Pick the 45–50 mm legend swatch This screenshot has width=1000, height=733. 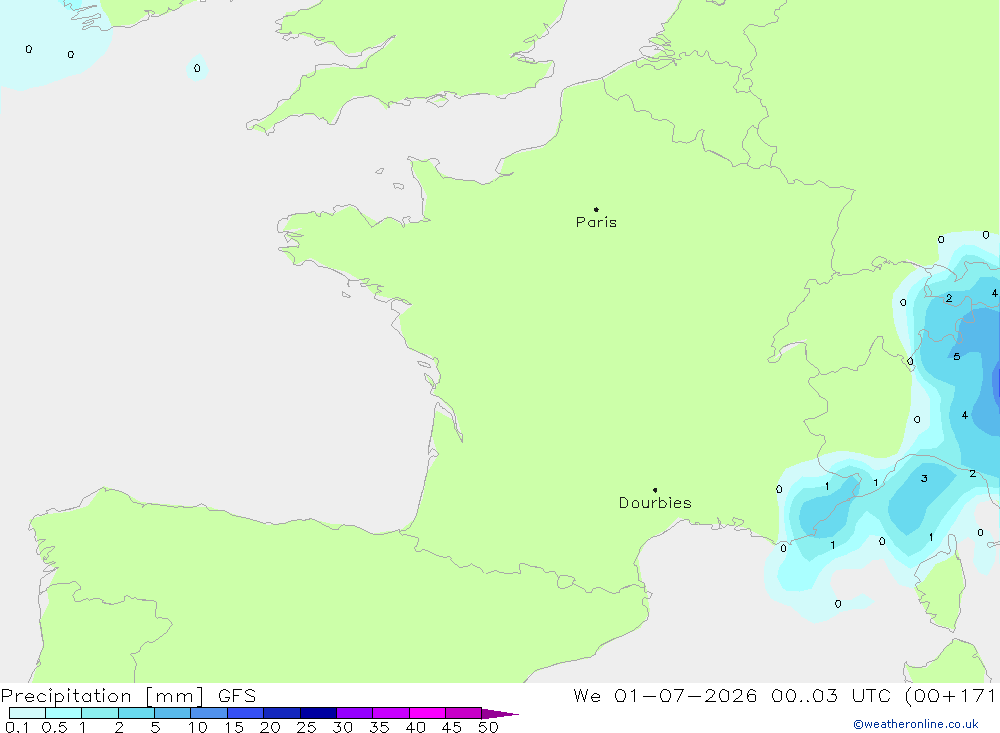pos(464,713)
